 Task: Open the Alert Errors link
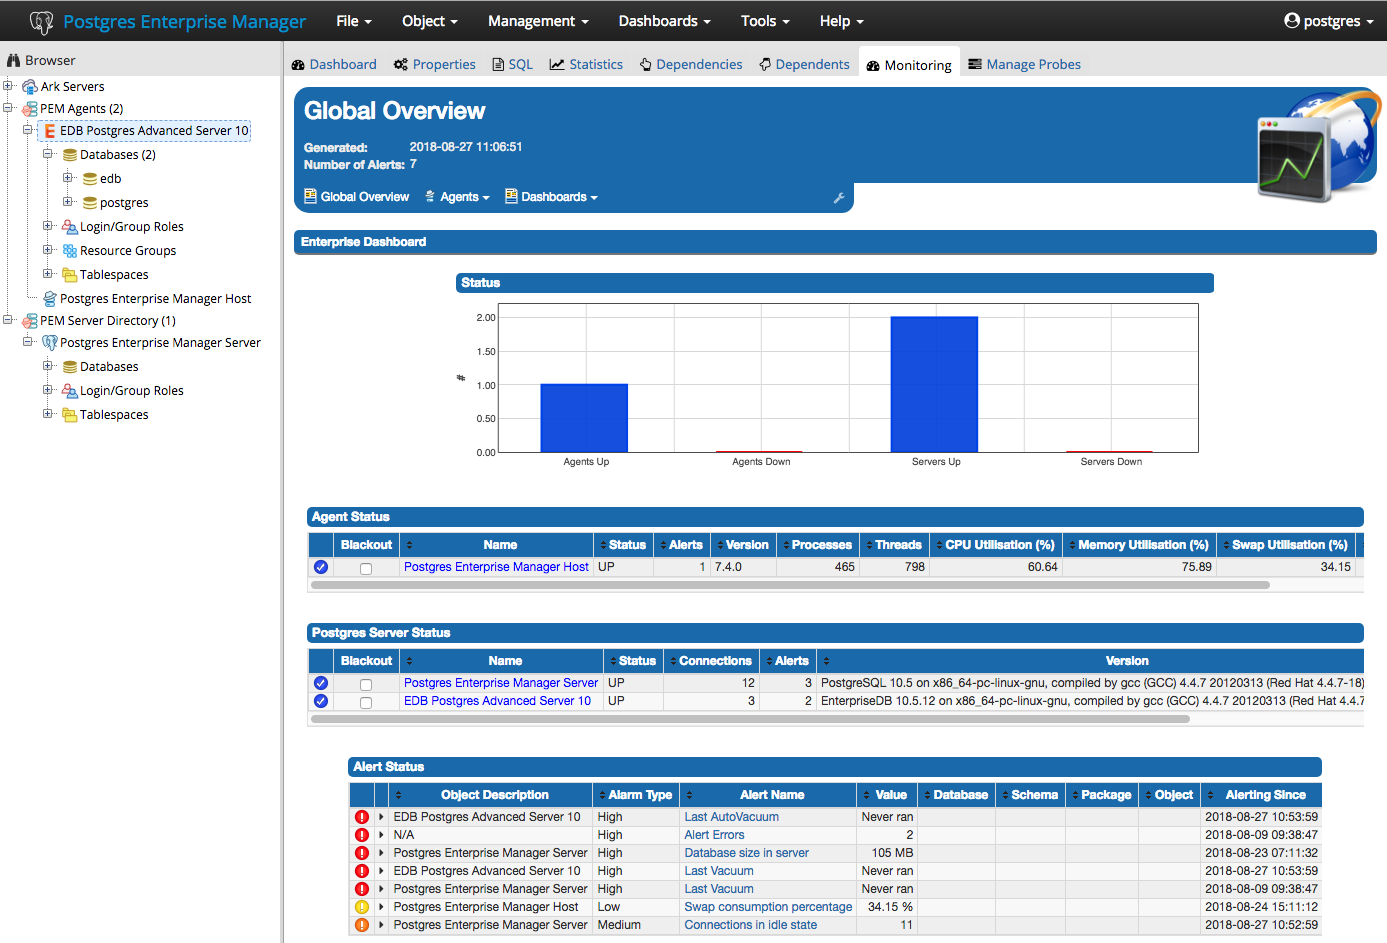pos(714,835)
